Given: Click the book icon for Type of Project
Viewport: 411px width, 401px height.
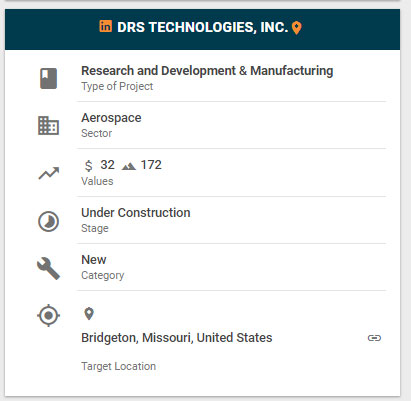Looking at the screenshot, I should [49, 78].
